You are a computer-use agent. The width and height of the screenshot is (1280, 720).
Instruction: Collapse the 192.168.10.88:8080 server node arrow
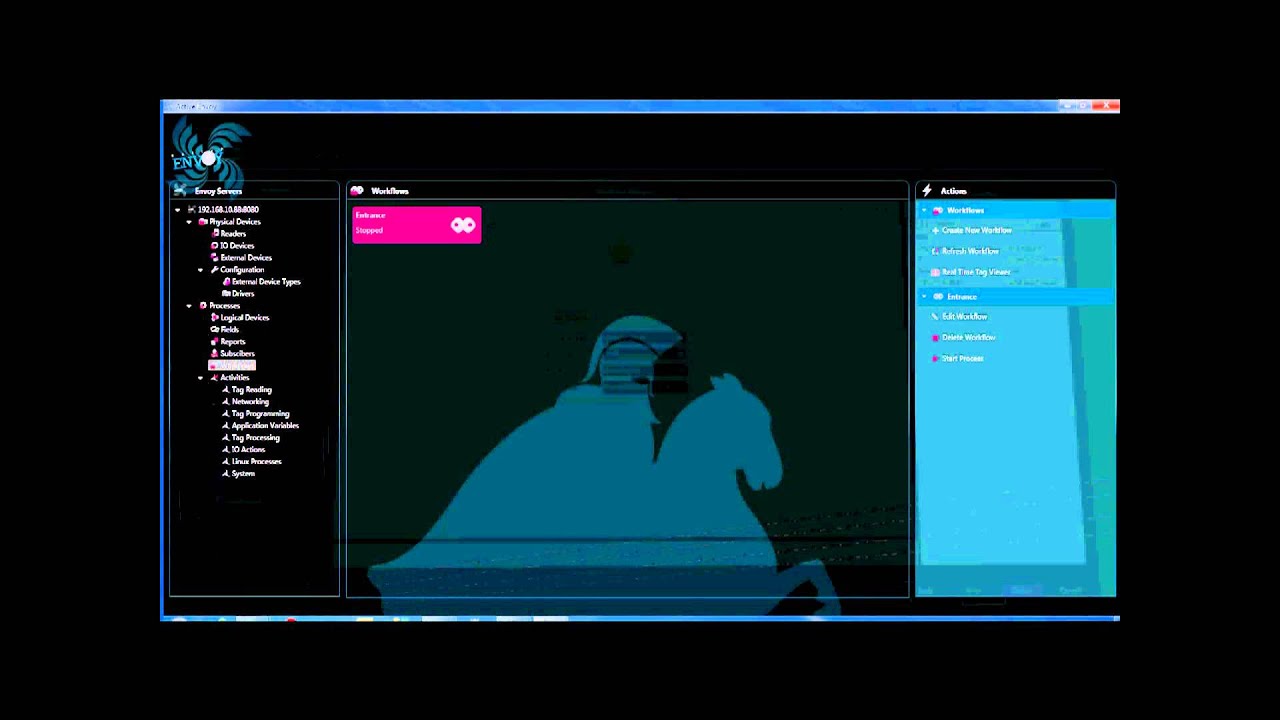(x=178, y=210)
